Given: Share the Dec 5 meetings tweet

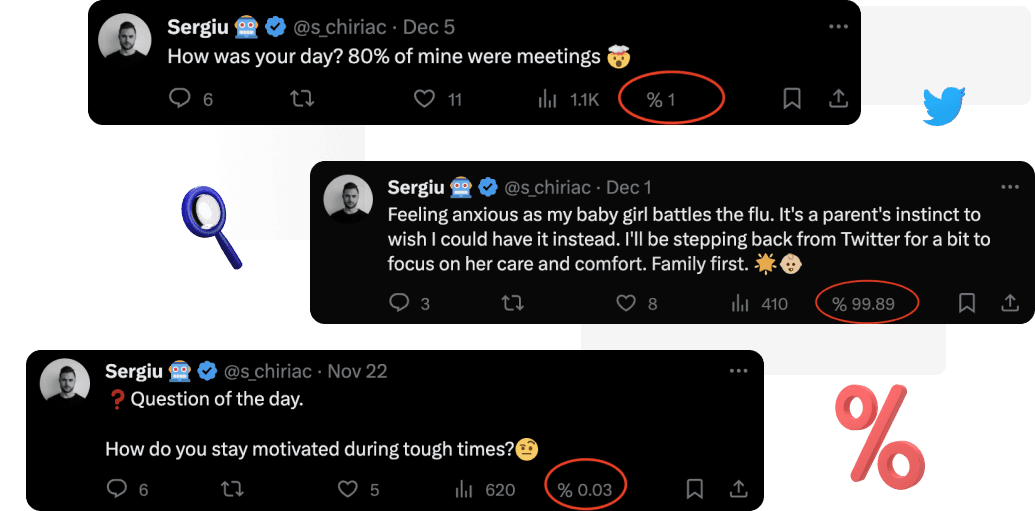Looking at the screenshot, I should pyautogui.click(x=839, y=98).
